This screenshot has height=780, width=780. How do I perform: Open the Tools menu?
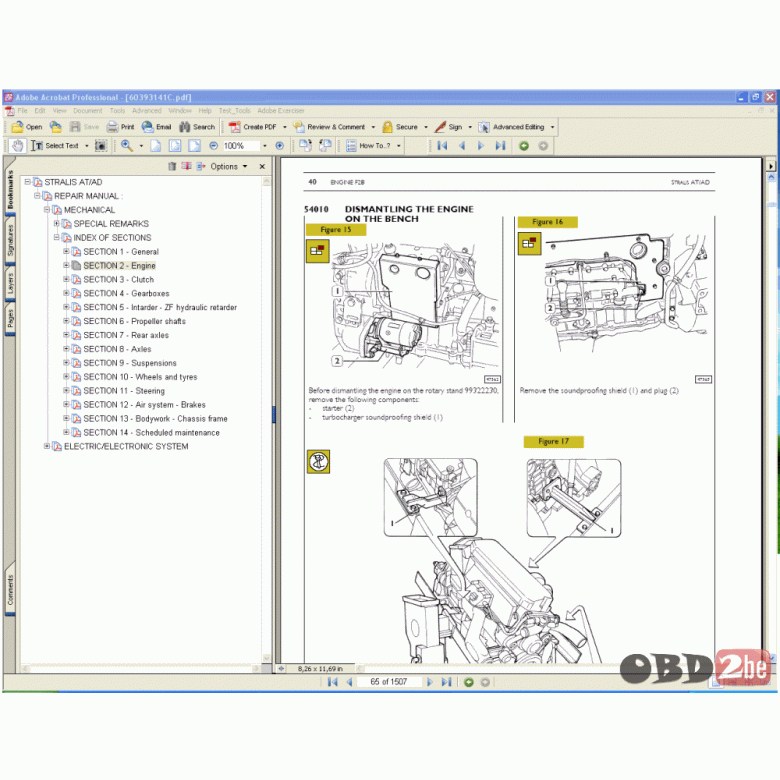pyautogui.click(x=117, y=111)
